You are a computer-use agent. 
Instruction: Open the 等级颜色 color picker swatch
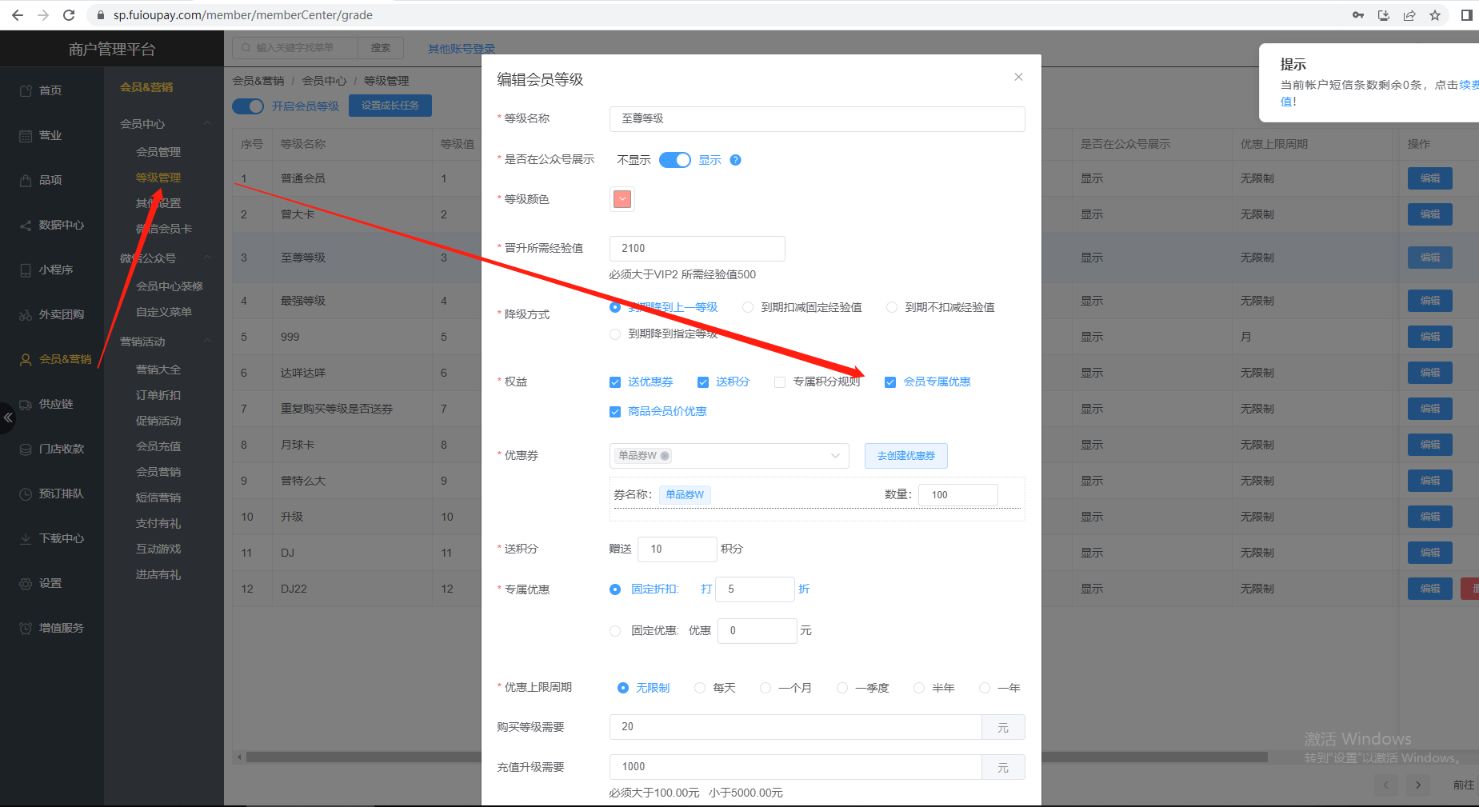622,199
